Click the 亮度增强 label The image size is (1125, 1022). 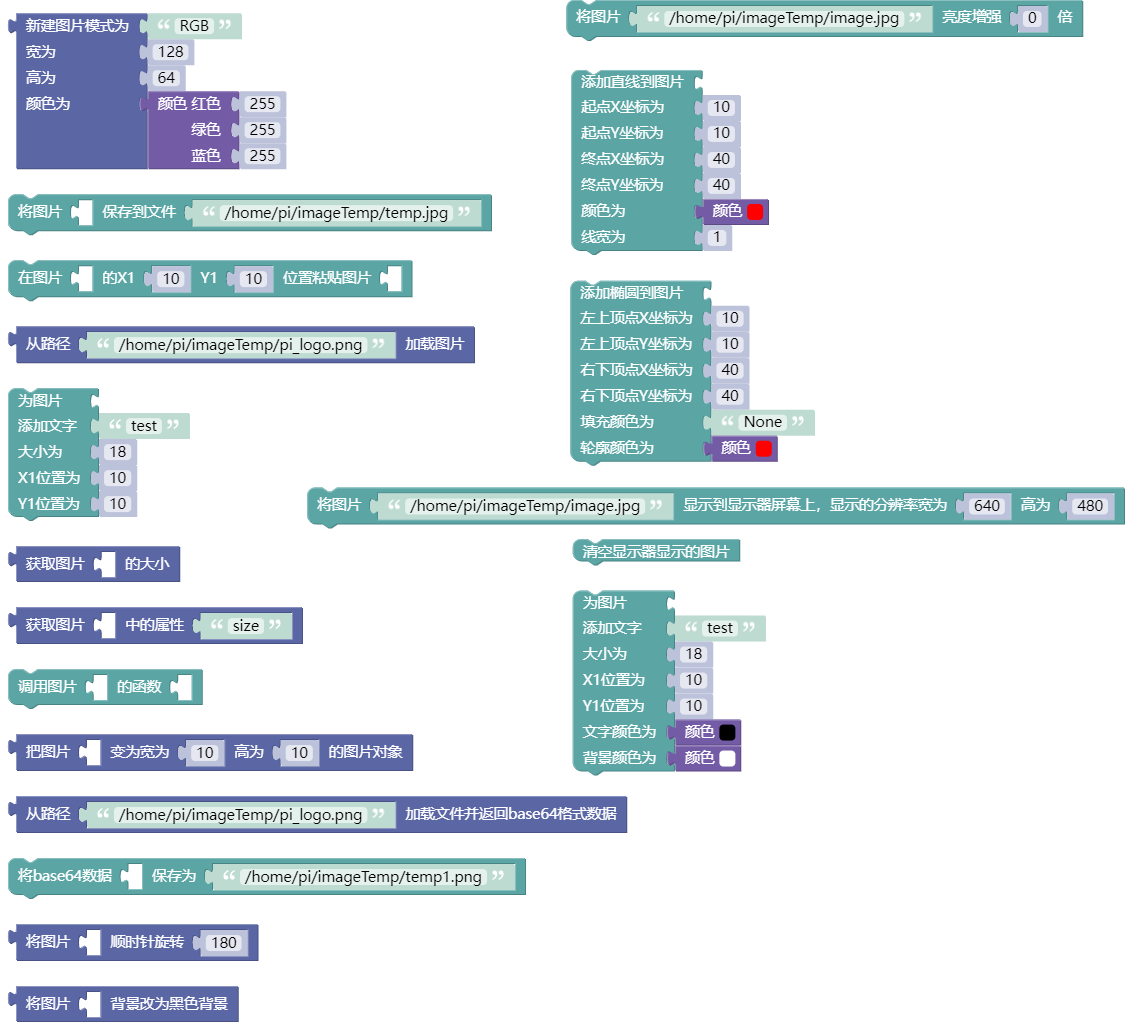pyautogui.click(x=971, y=17)
